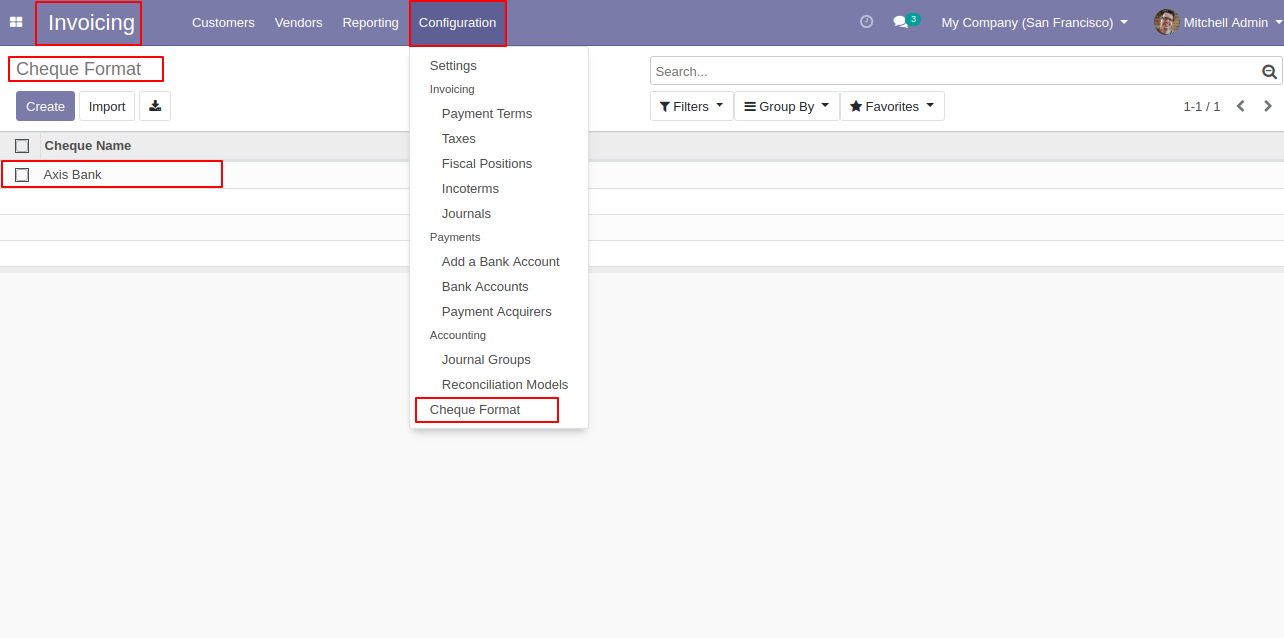Open the My Company (San Francisco) switcher
This screenshot has width=1284, height=638.
[1035, 22]
